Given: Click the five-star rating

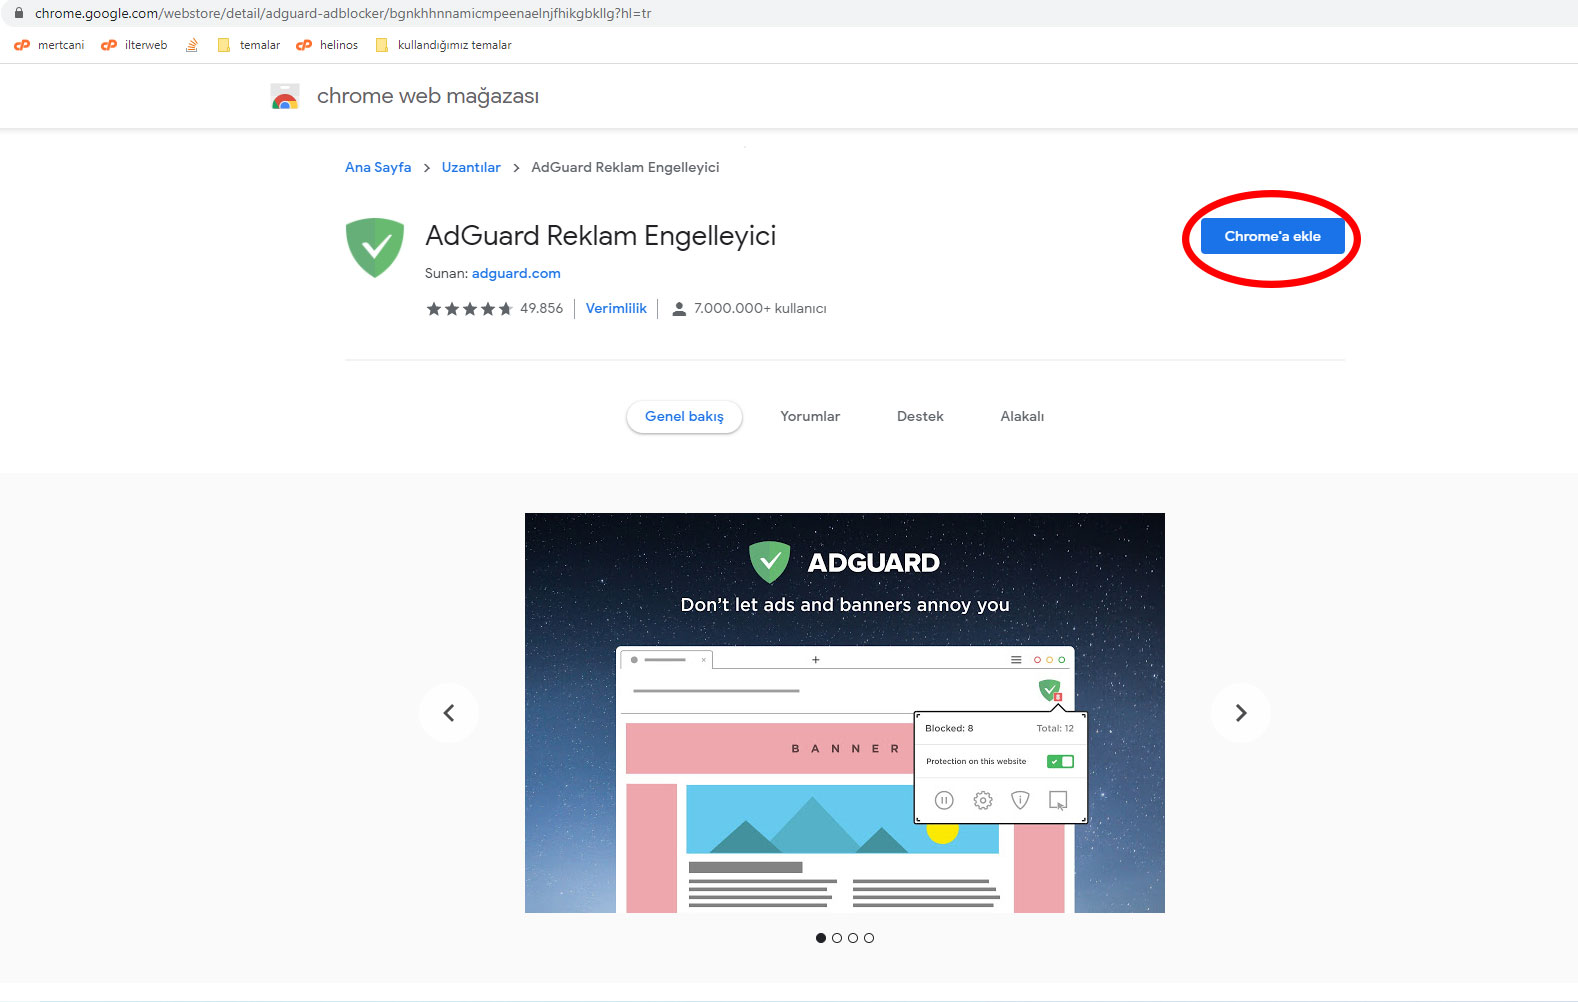Looking at the screenshot, I should [x=469, y=309].
